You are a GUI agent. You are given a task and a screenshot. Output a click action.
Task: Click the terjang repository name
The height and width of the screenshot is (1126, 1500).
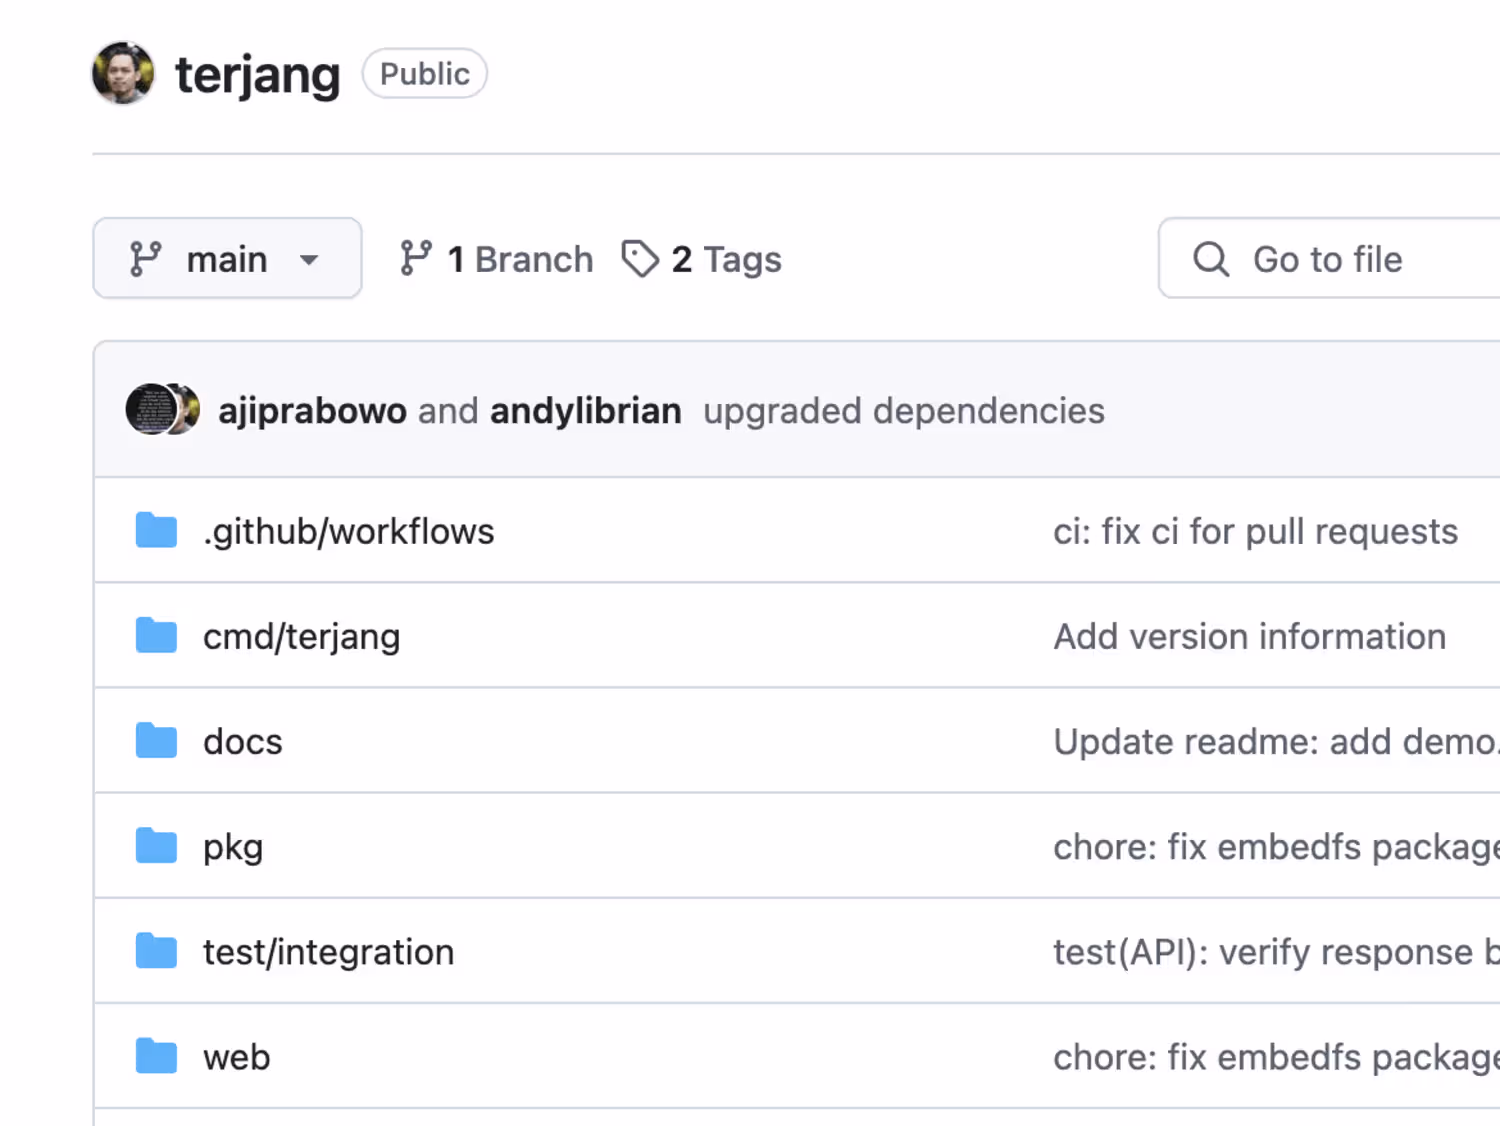pyautogui.click(x=257, y=75)
